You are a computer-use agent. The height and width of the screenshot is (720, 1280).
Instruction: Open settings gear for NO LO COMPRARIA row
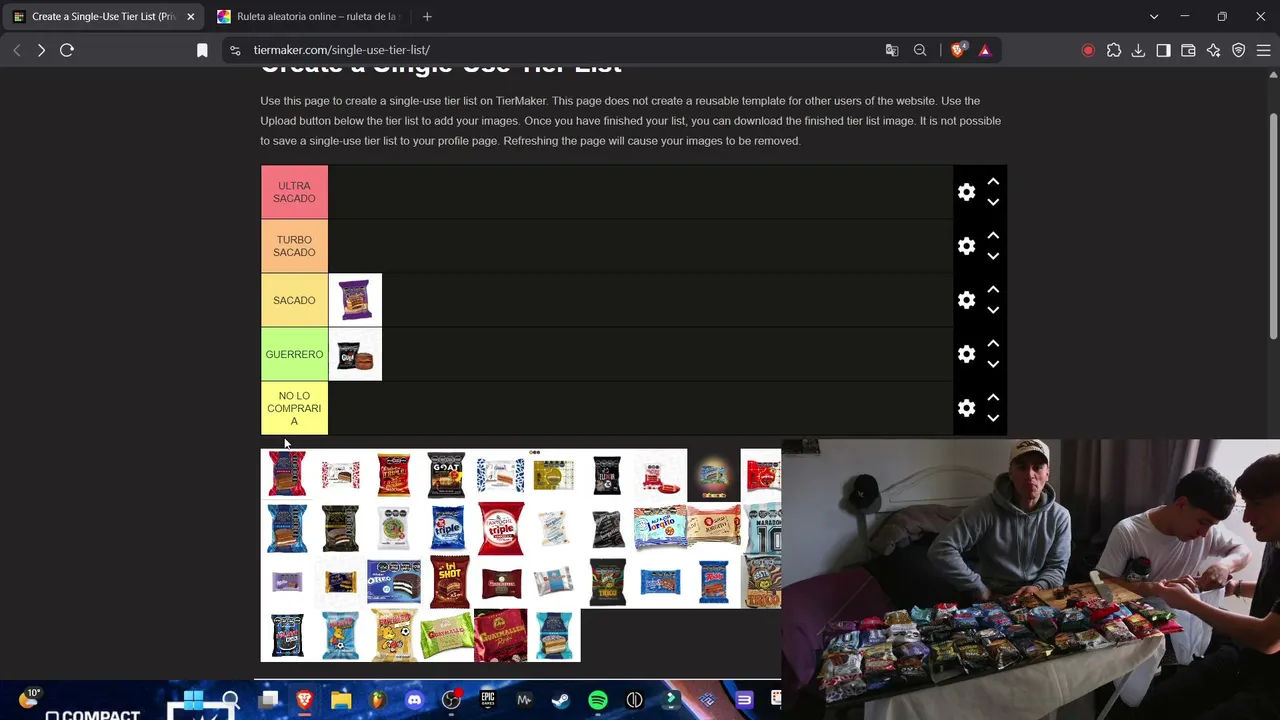[966, 408]
